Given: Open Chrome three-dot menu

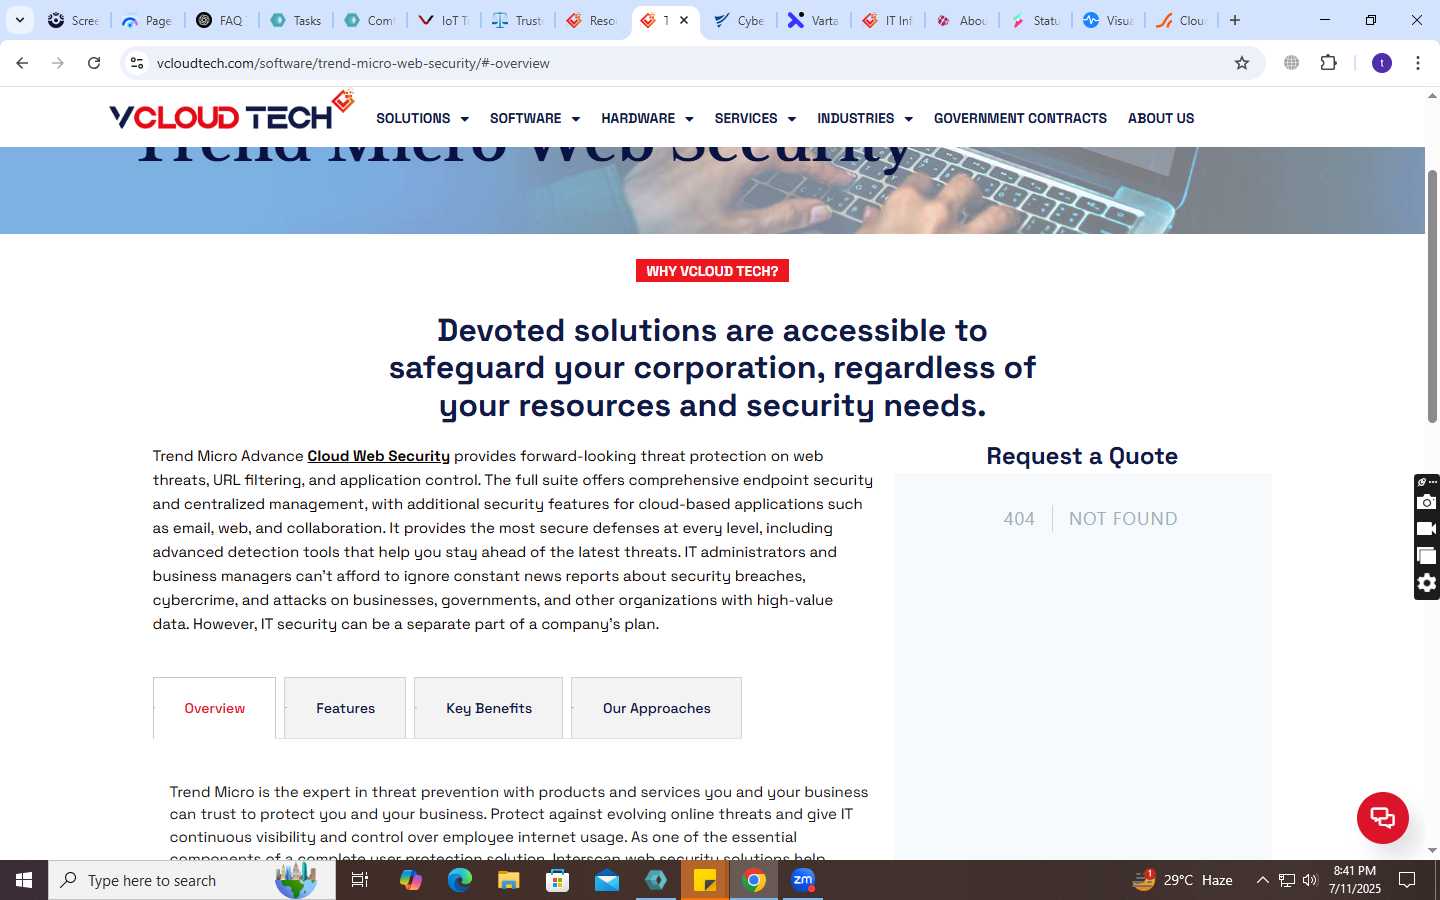Looking at the screenshot, I should [x=1418, y=63].
